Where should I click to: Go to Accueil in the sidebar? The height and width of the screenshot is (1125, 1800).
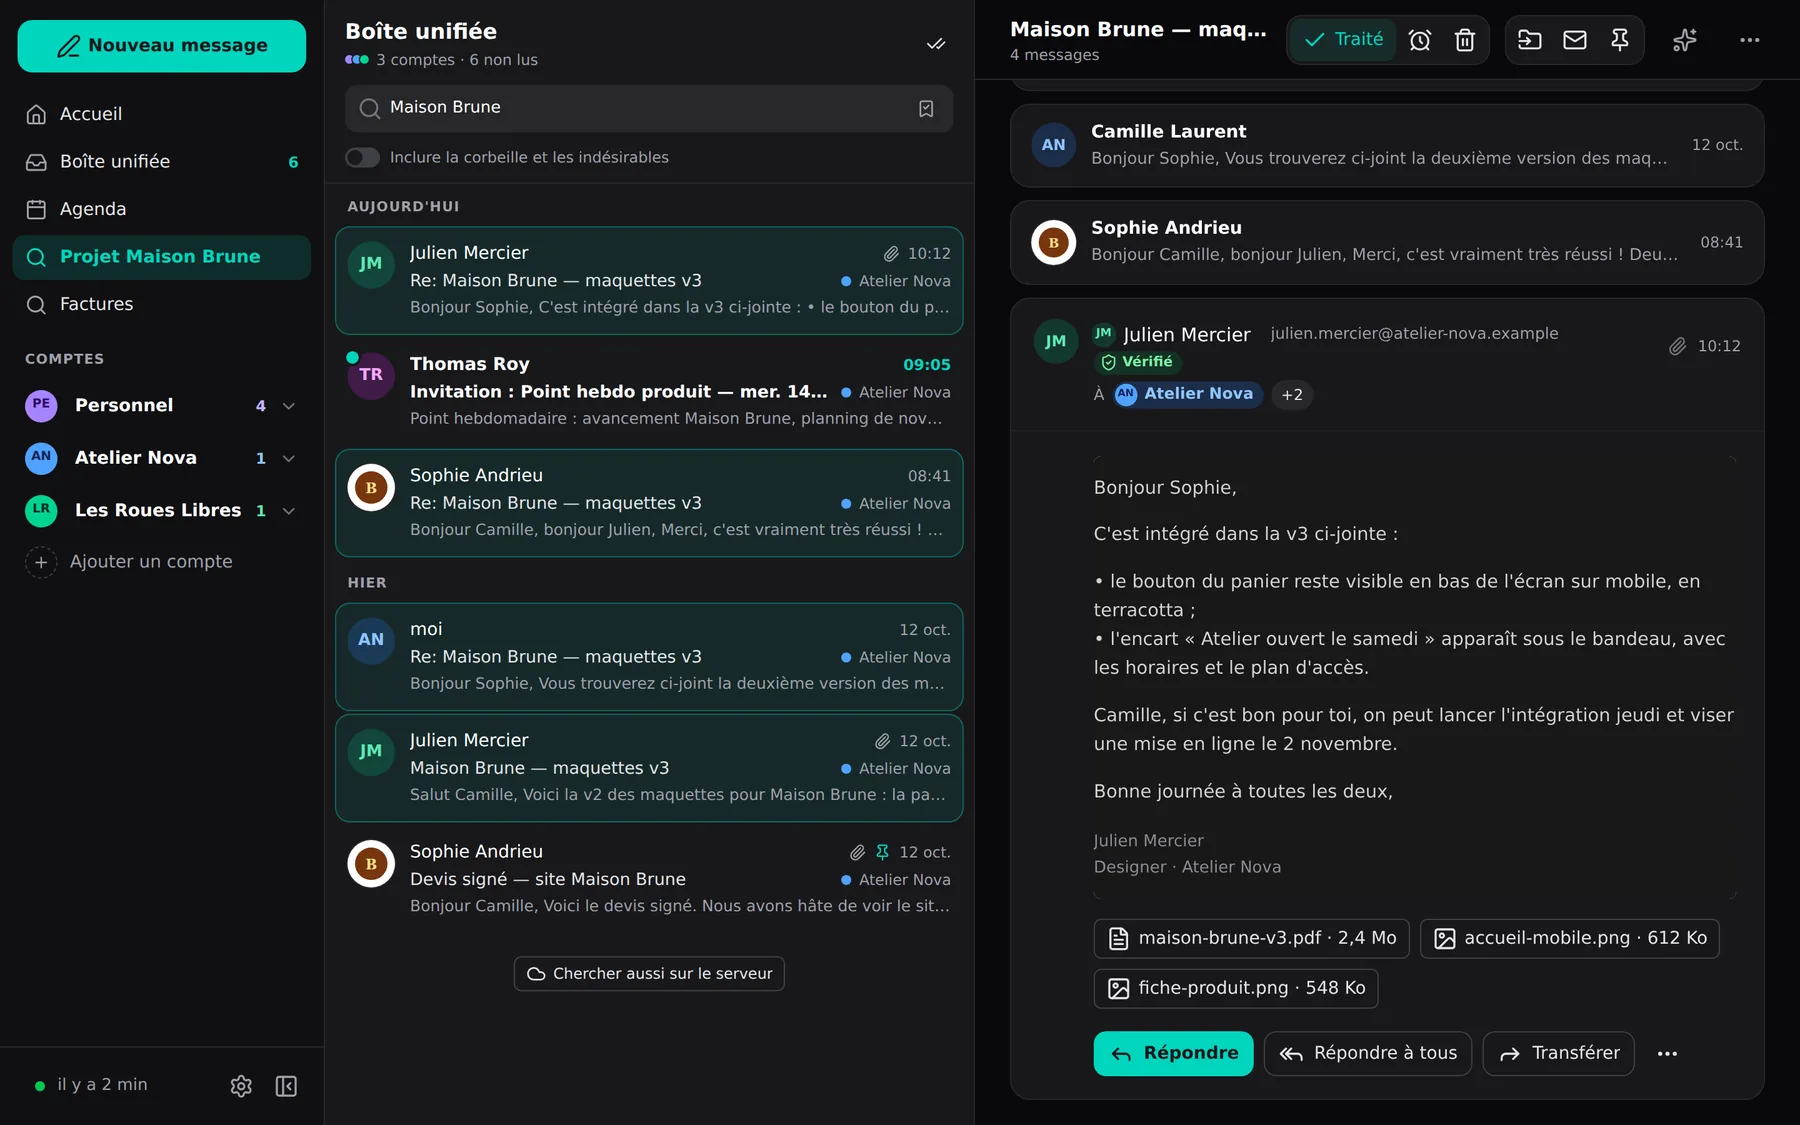(x=162, y=114)
